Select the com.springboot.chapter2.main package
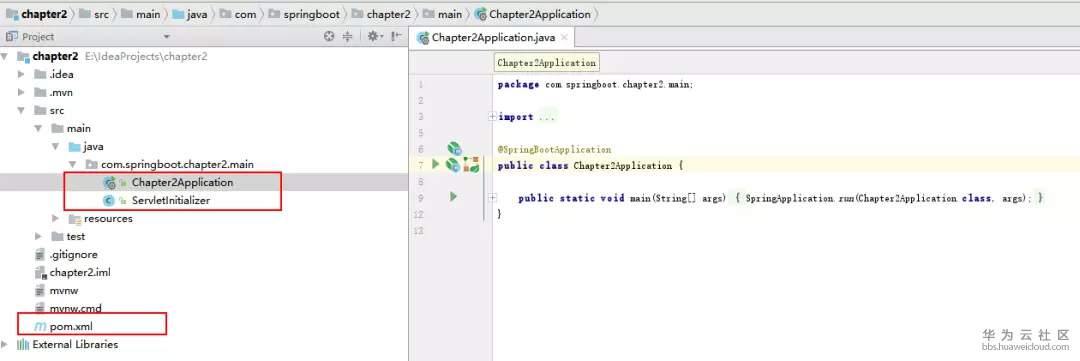Viewport: 1080px width, 361px height. [x=178, y=165]
